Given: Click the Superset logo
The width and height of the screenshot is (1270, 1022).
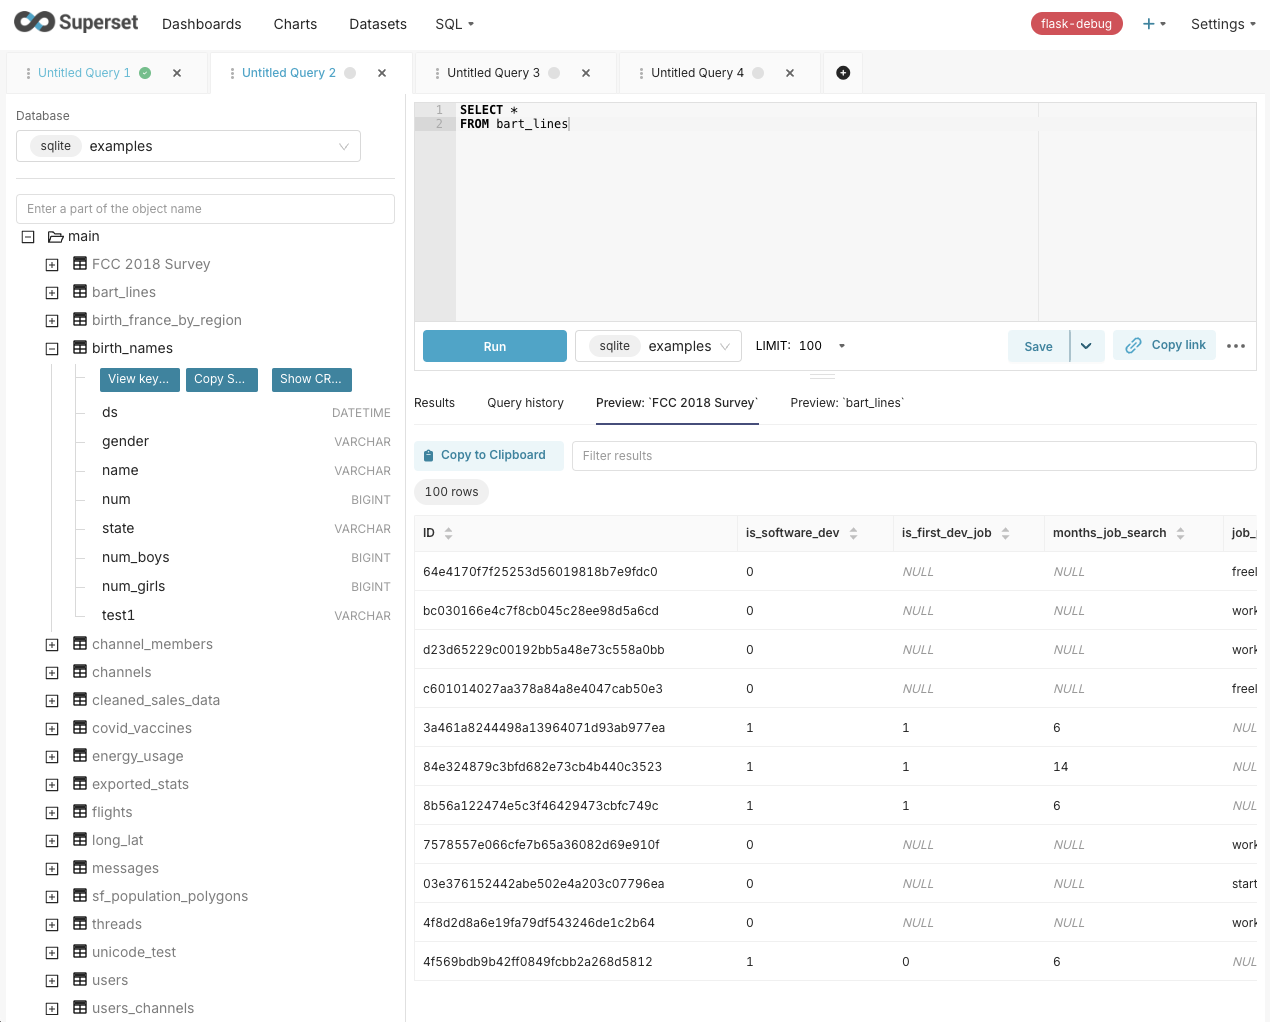Looking at the screenshot, I should tap(76, 22).
